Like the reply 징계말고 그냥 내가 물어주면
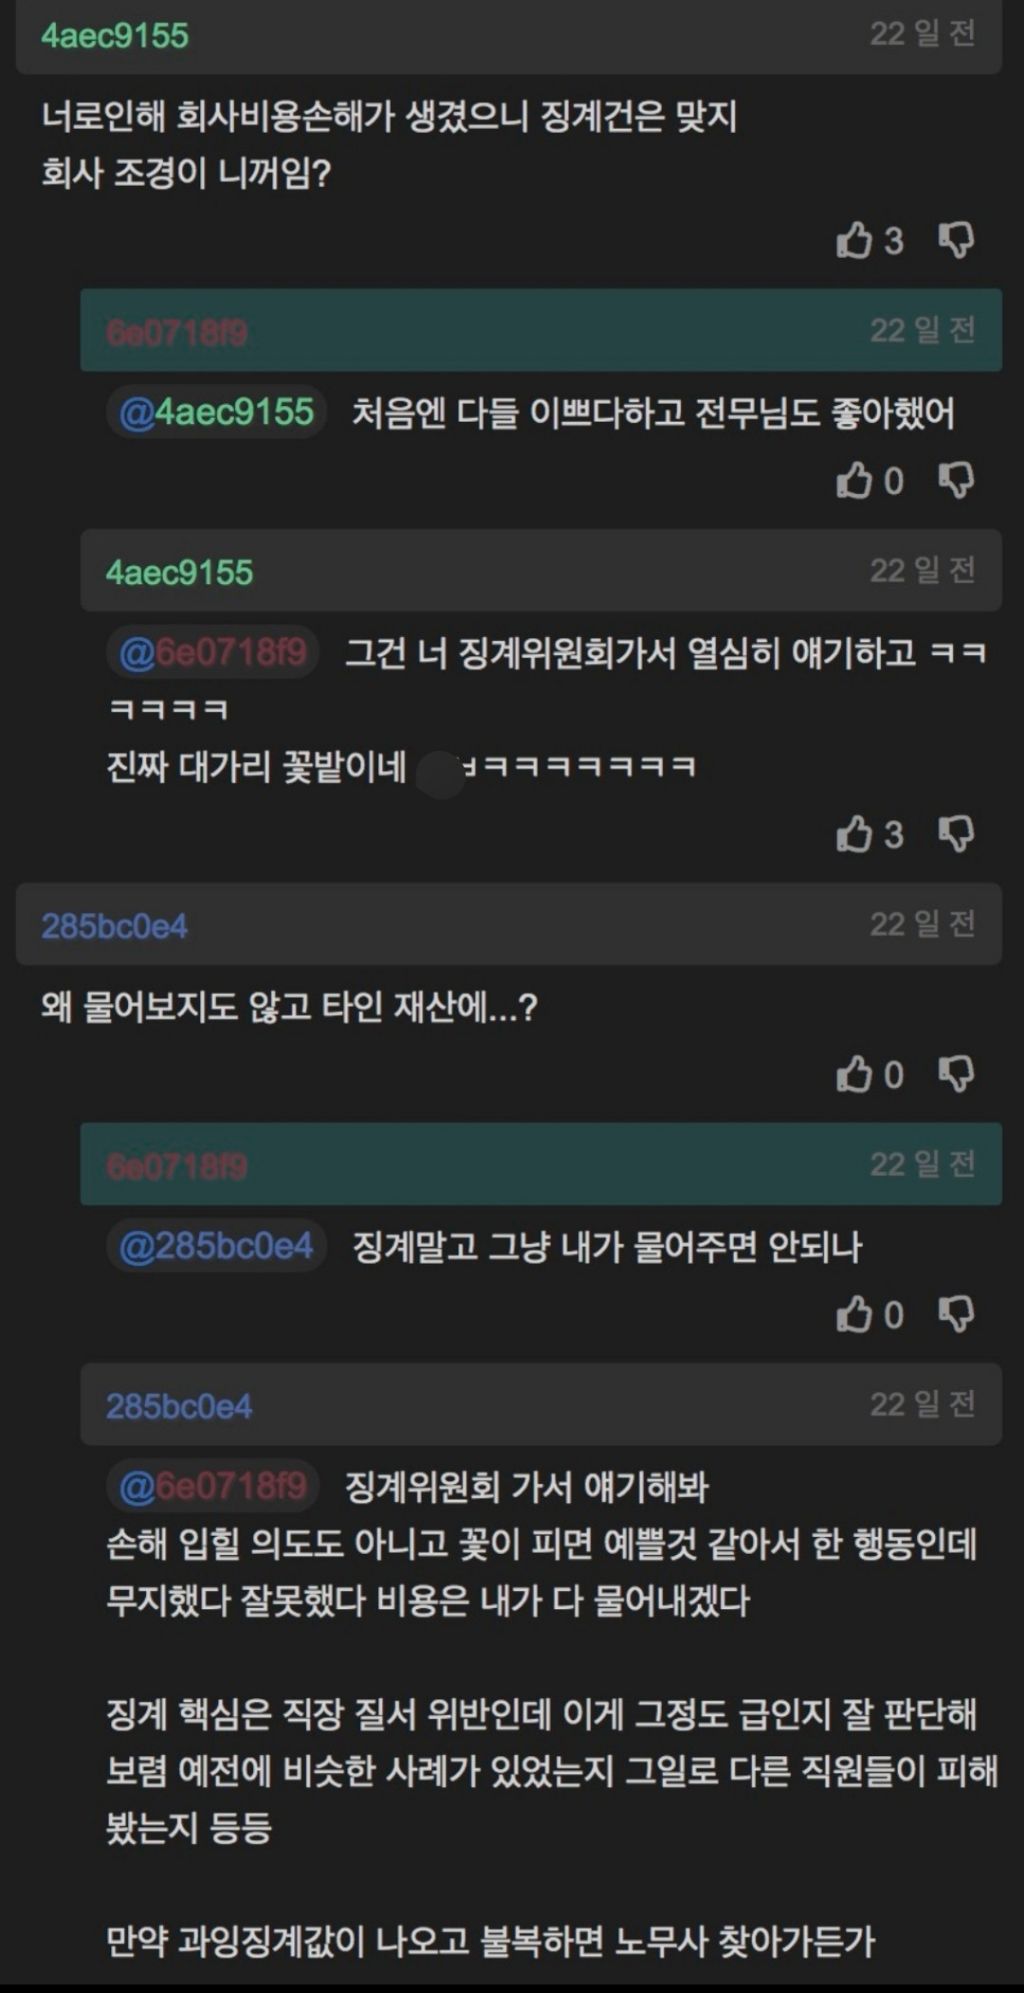Viewport: 1024px width, 1993px height. coord(854,1314)
